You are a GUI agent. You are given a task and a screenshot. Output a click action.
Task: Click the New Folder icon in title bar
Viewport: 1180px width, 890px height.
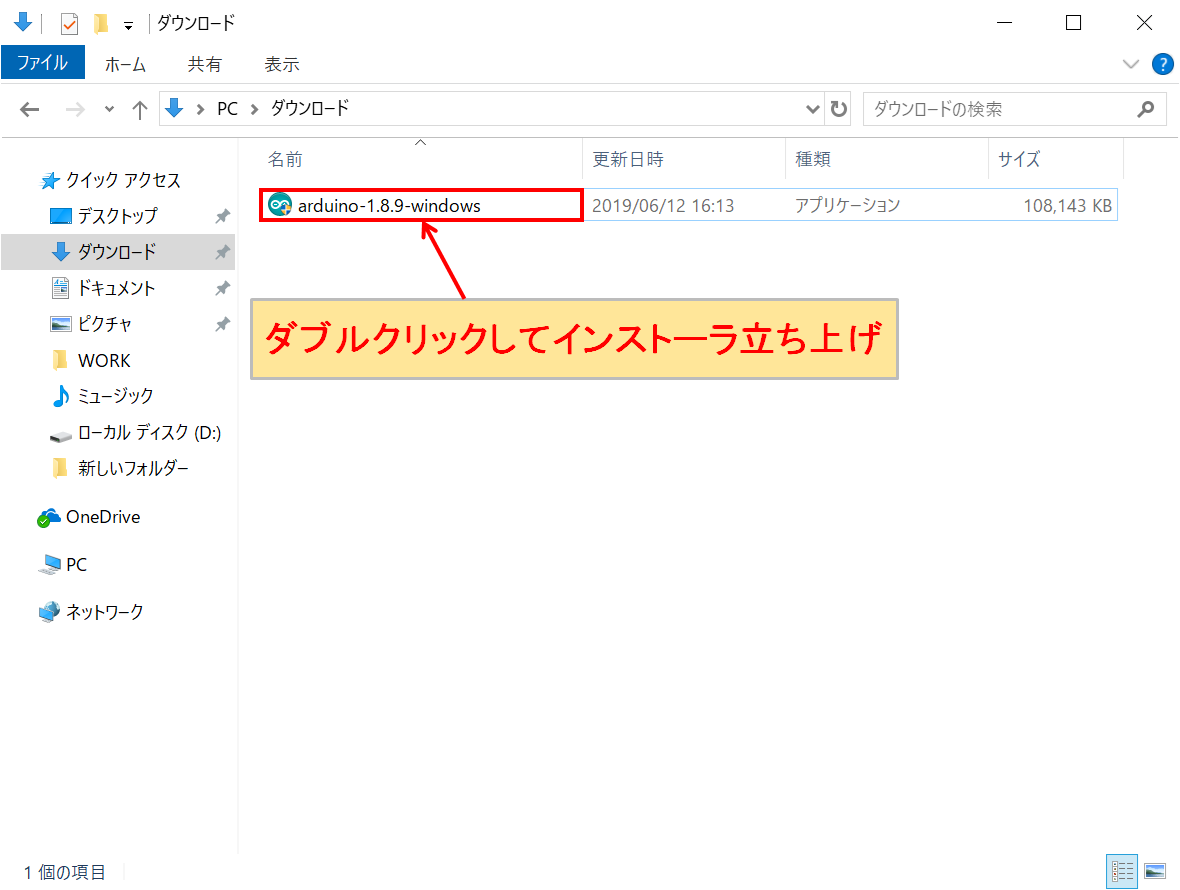(100, 24)
